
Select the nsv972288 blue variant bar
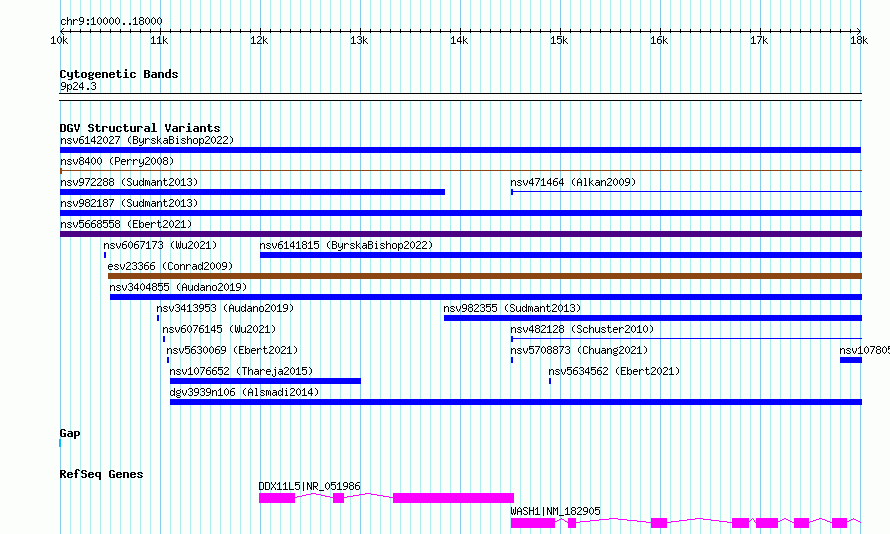(x=253, y=192)
